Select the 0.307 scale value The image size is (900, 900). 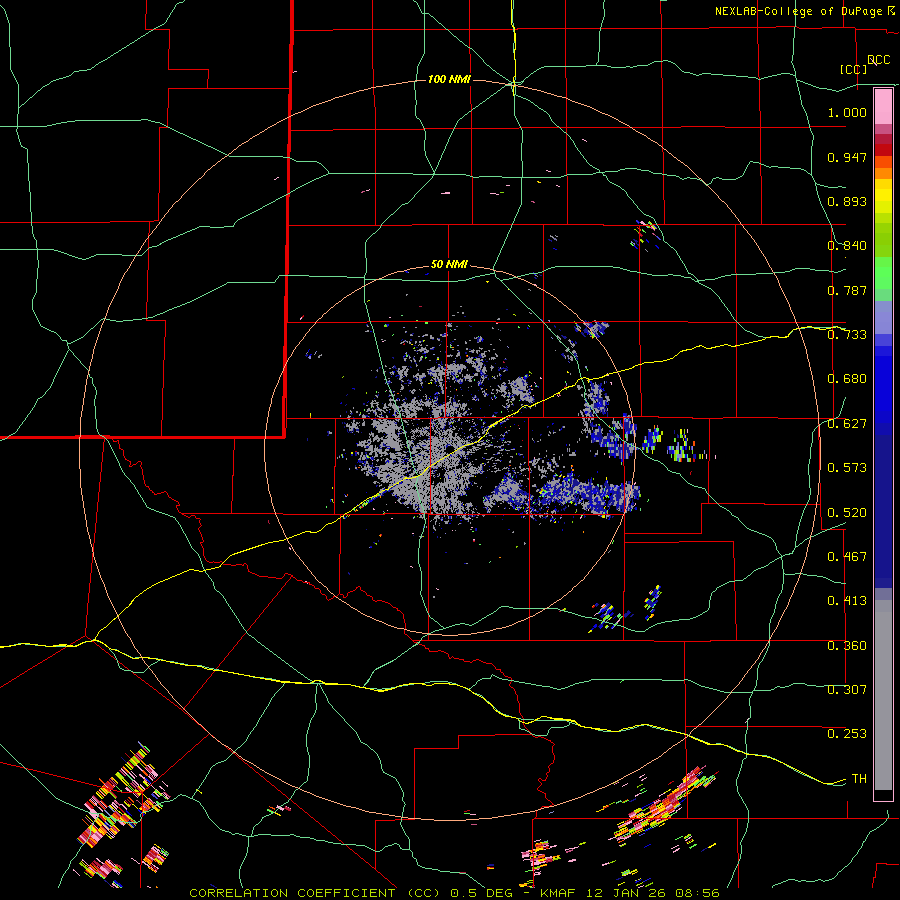point(847,689)
